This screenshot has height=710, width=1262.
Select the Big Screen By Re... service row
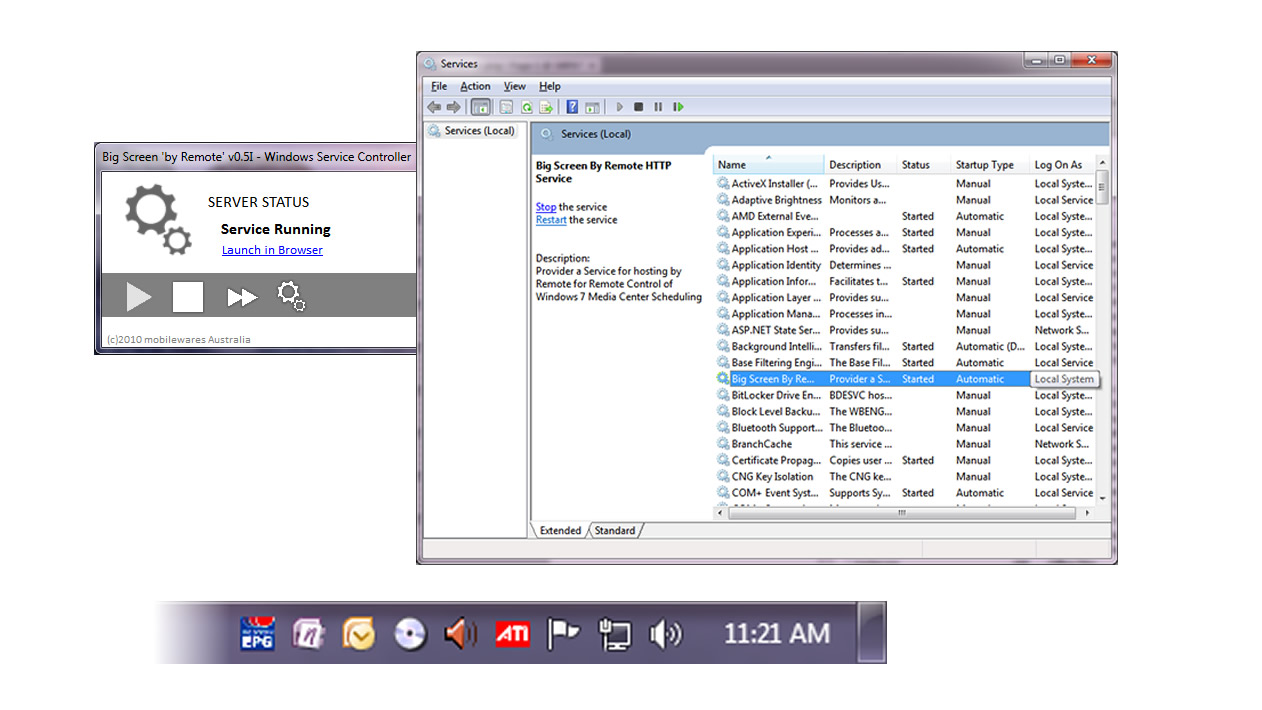point(905,379)
